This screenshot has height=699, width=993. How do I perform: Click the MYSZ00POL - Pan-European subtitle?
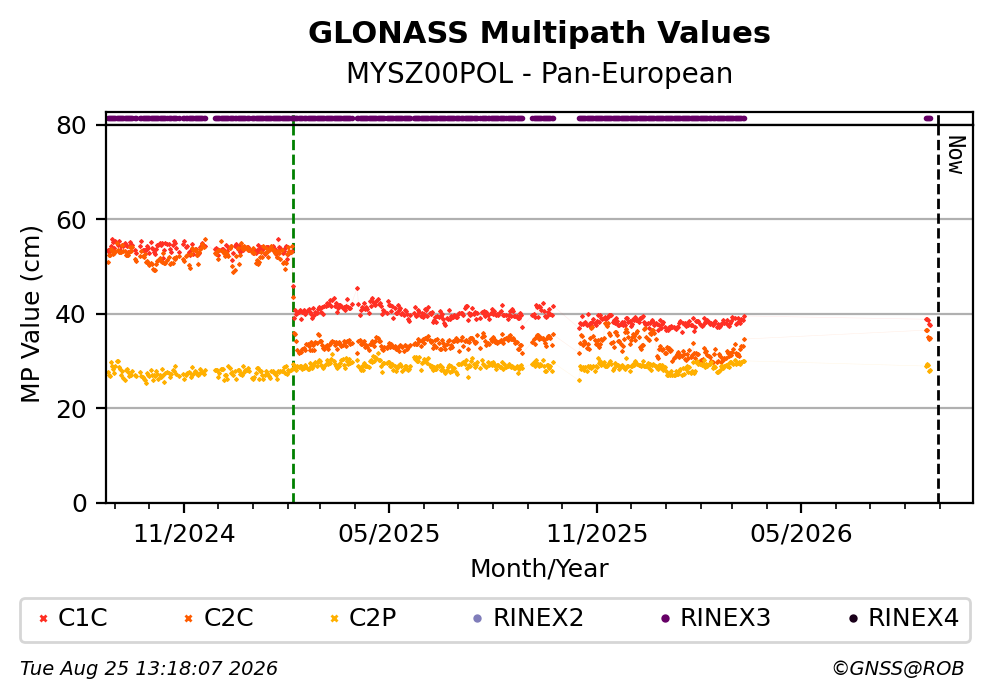(539, 74)
